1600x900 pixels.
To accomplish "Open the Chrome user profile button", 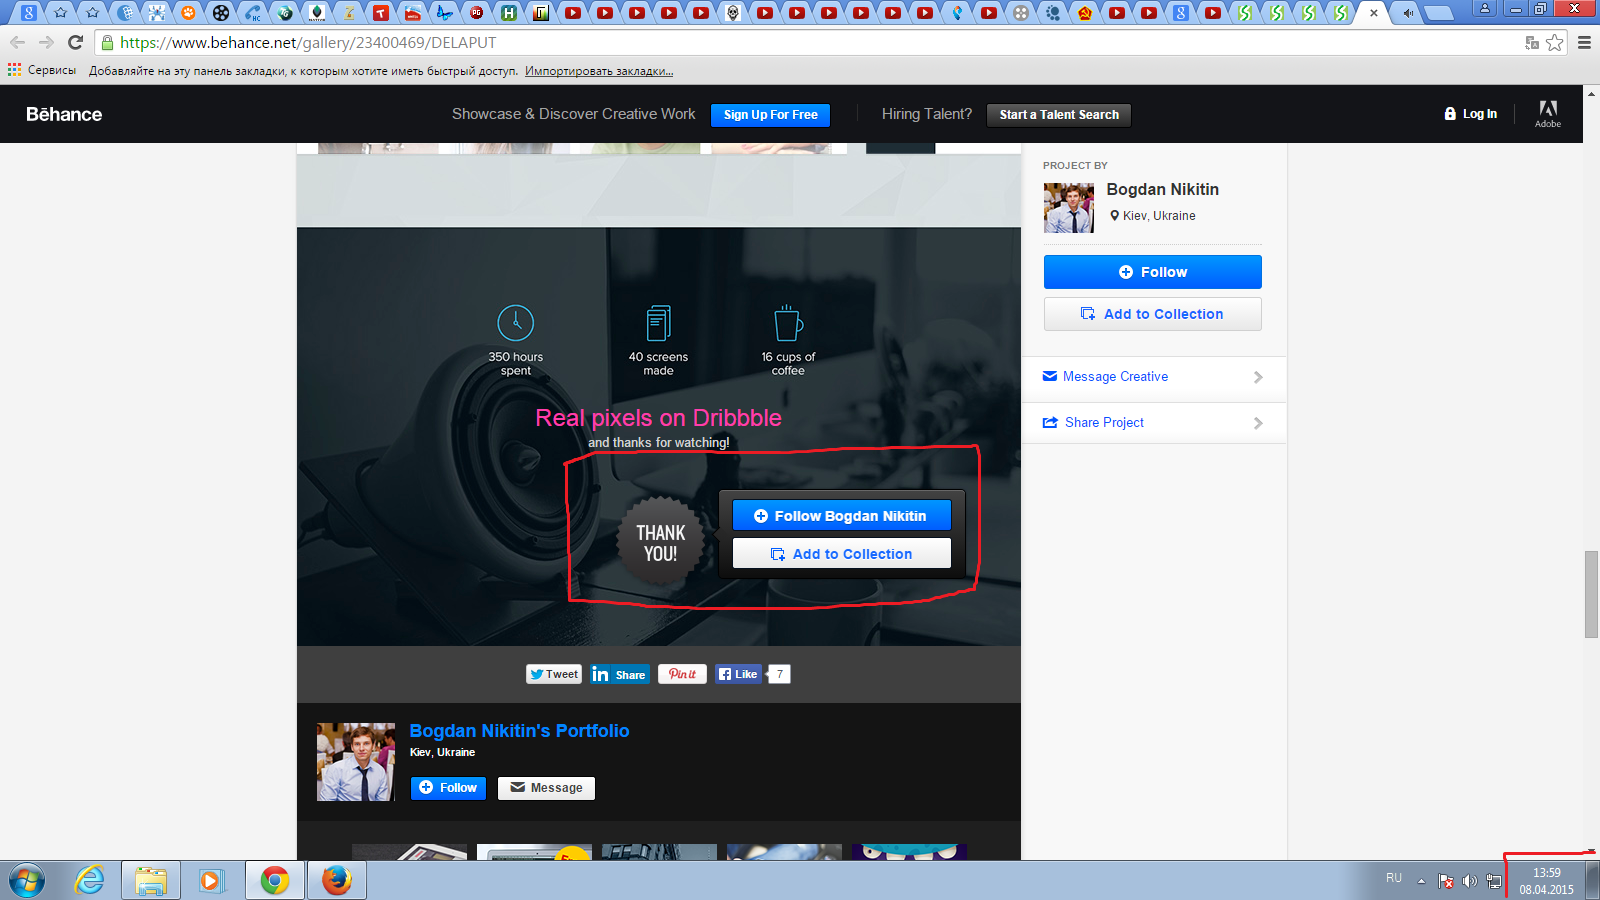I will 1485,8.
